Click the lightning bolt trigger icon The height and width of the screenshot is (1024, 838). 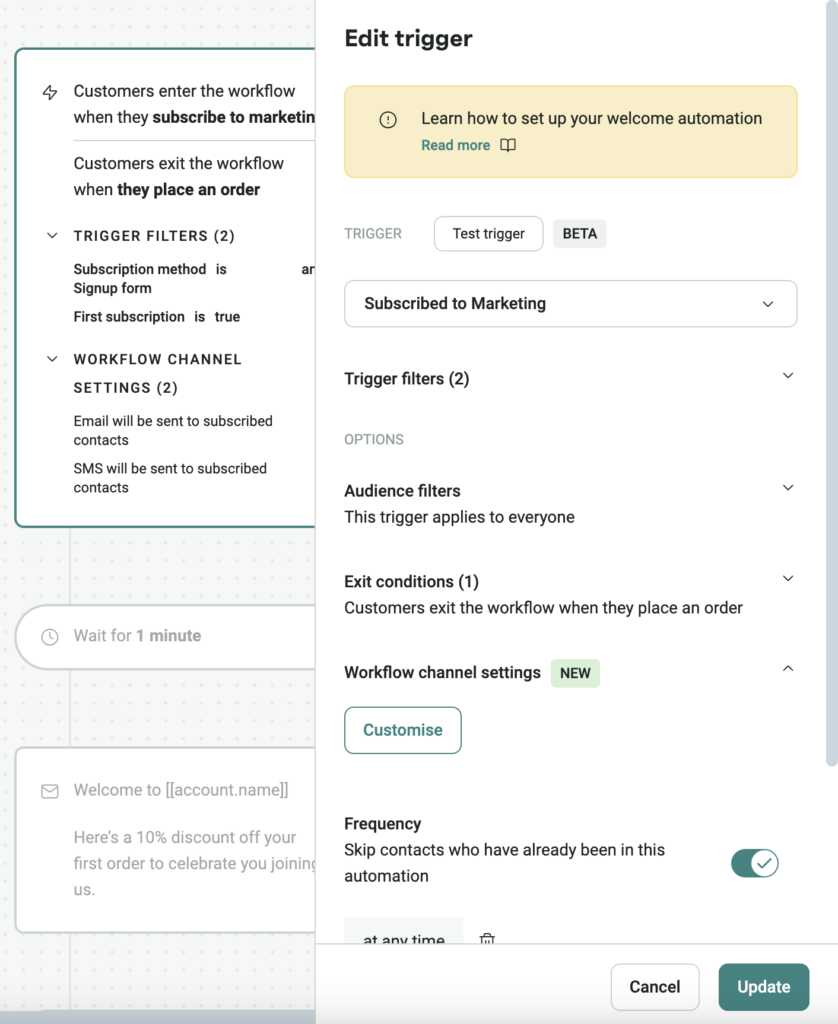click(49, 93)
